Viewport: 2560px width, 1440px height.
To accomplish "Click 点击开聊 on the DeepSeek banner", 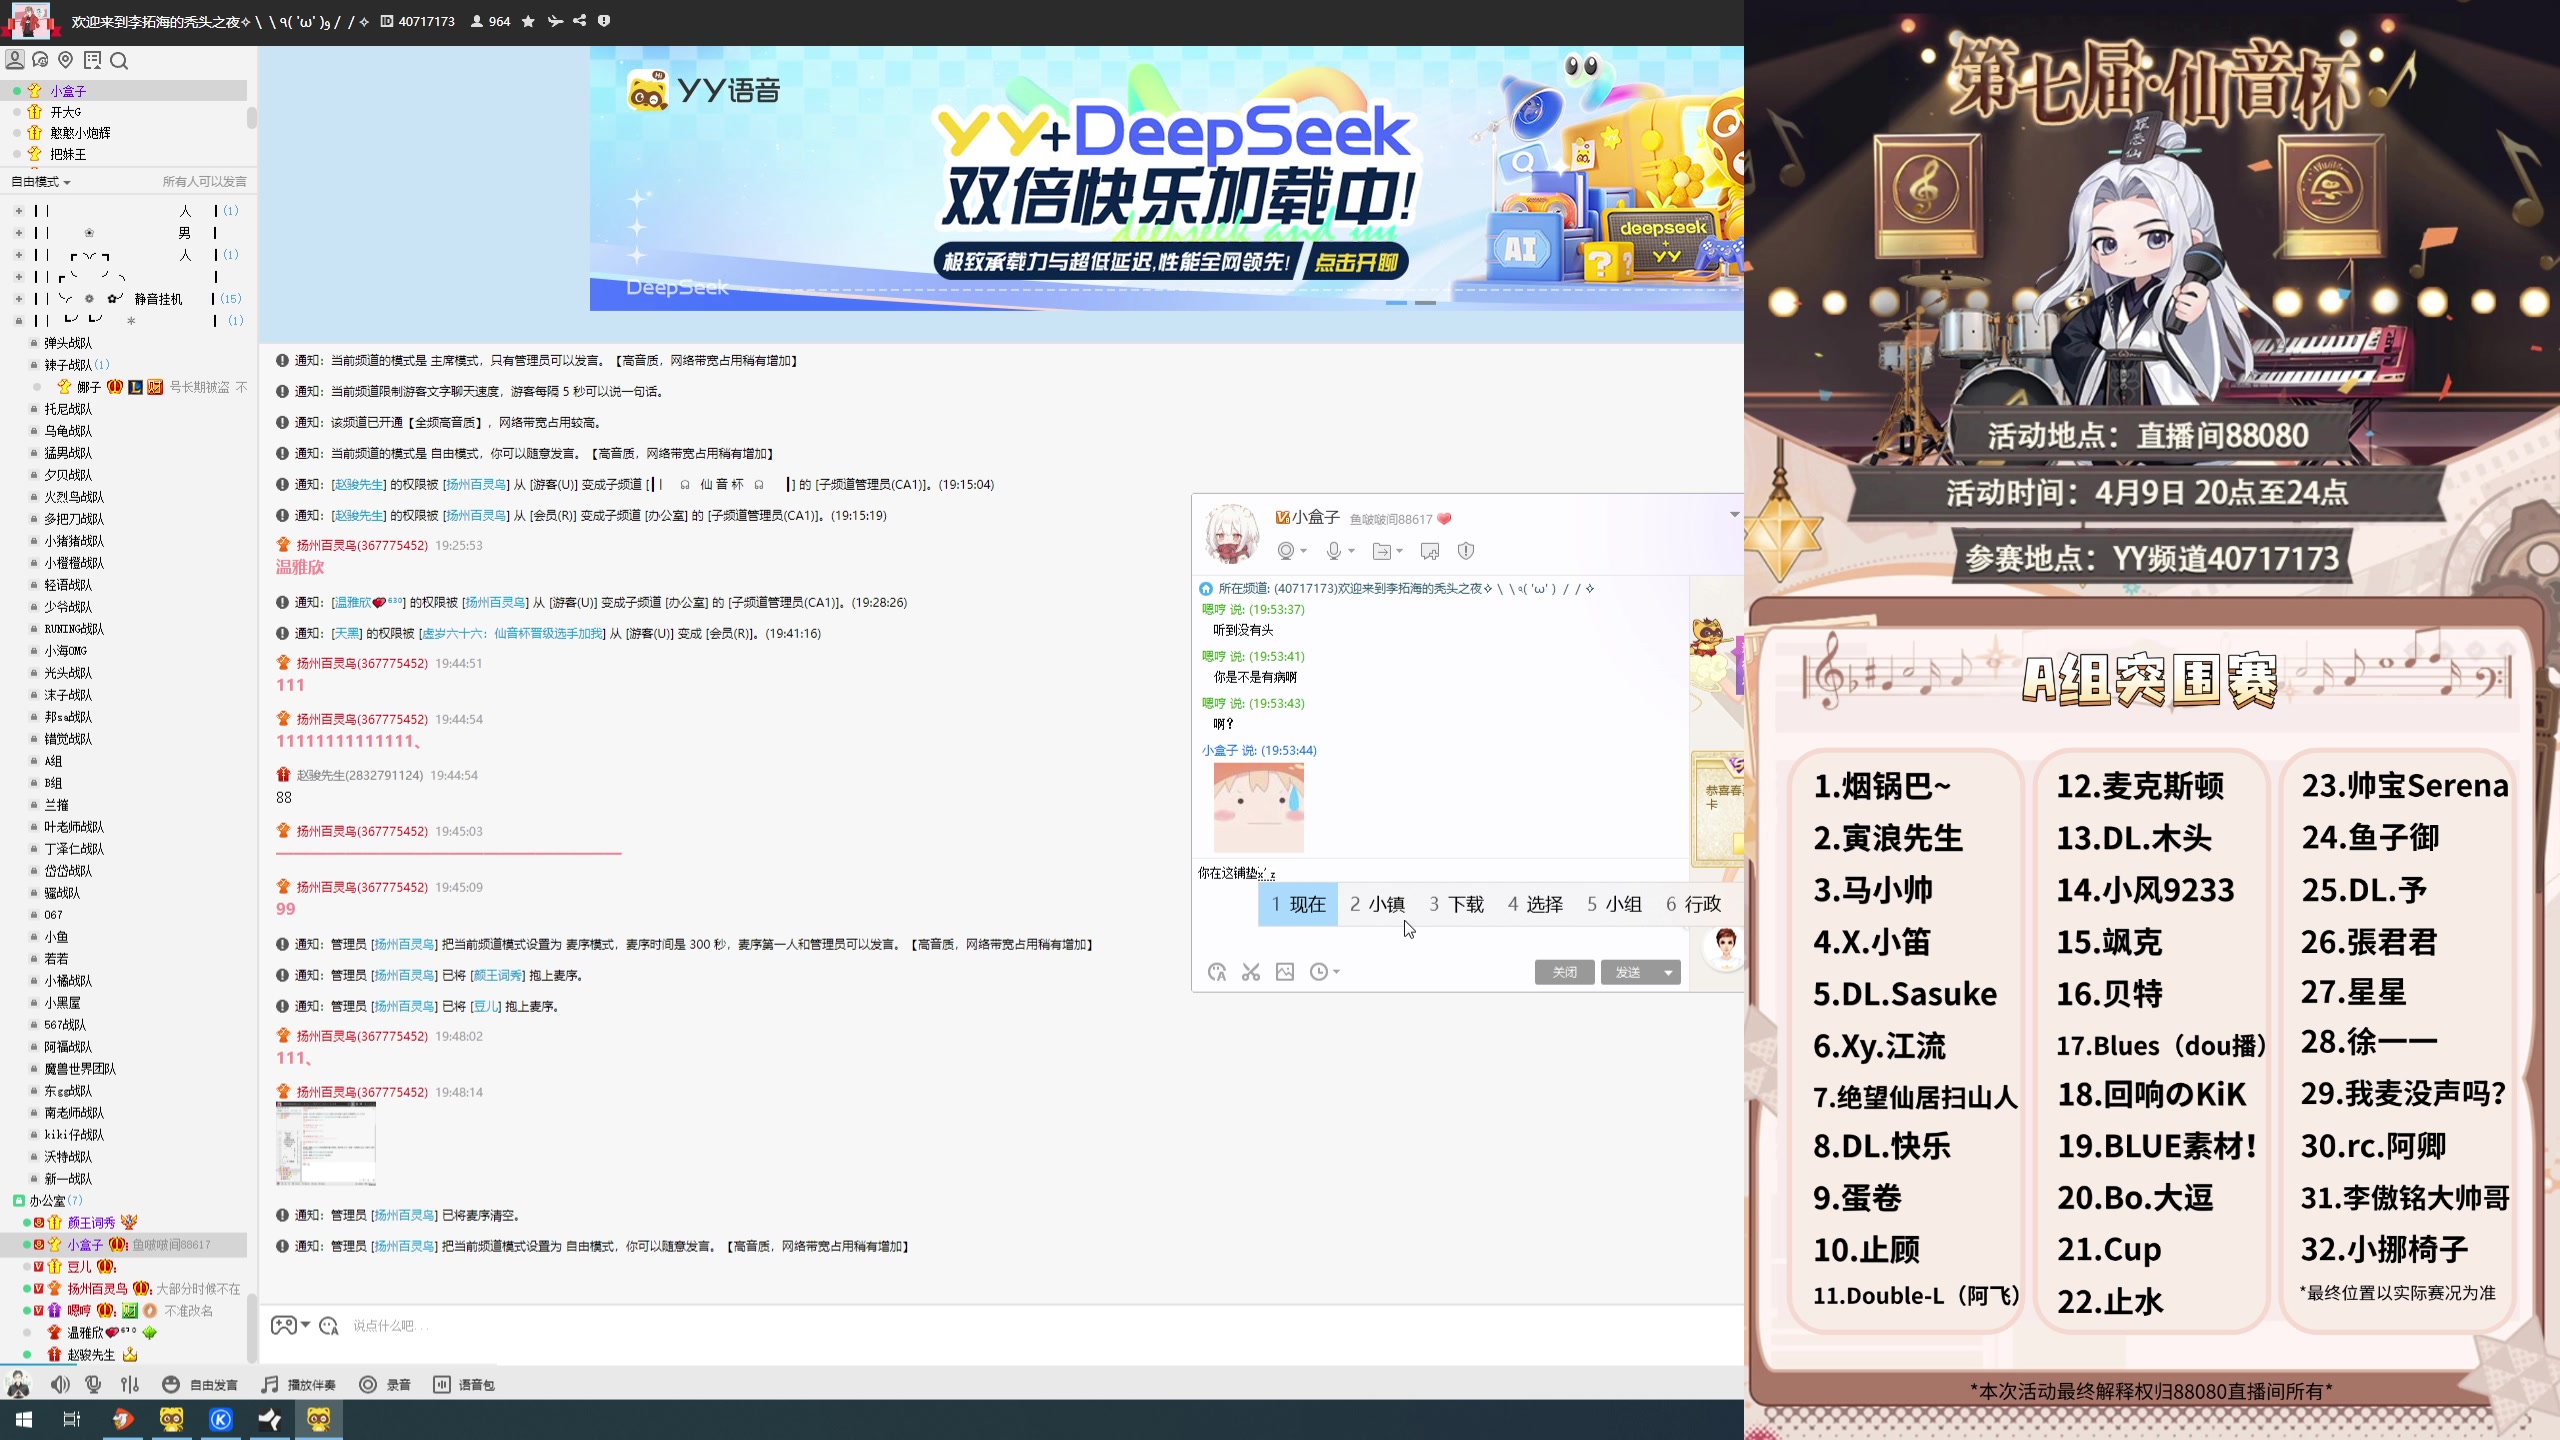I will click(x=1355, y=262).
